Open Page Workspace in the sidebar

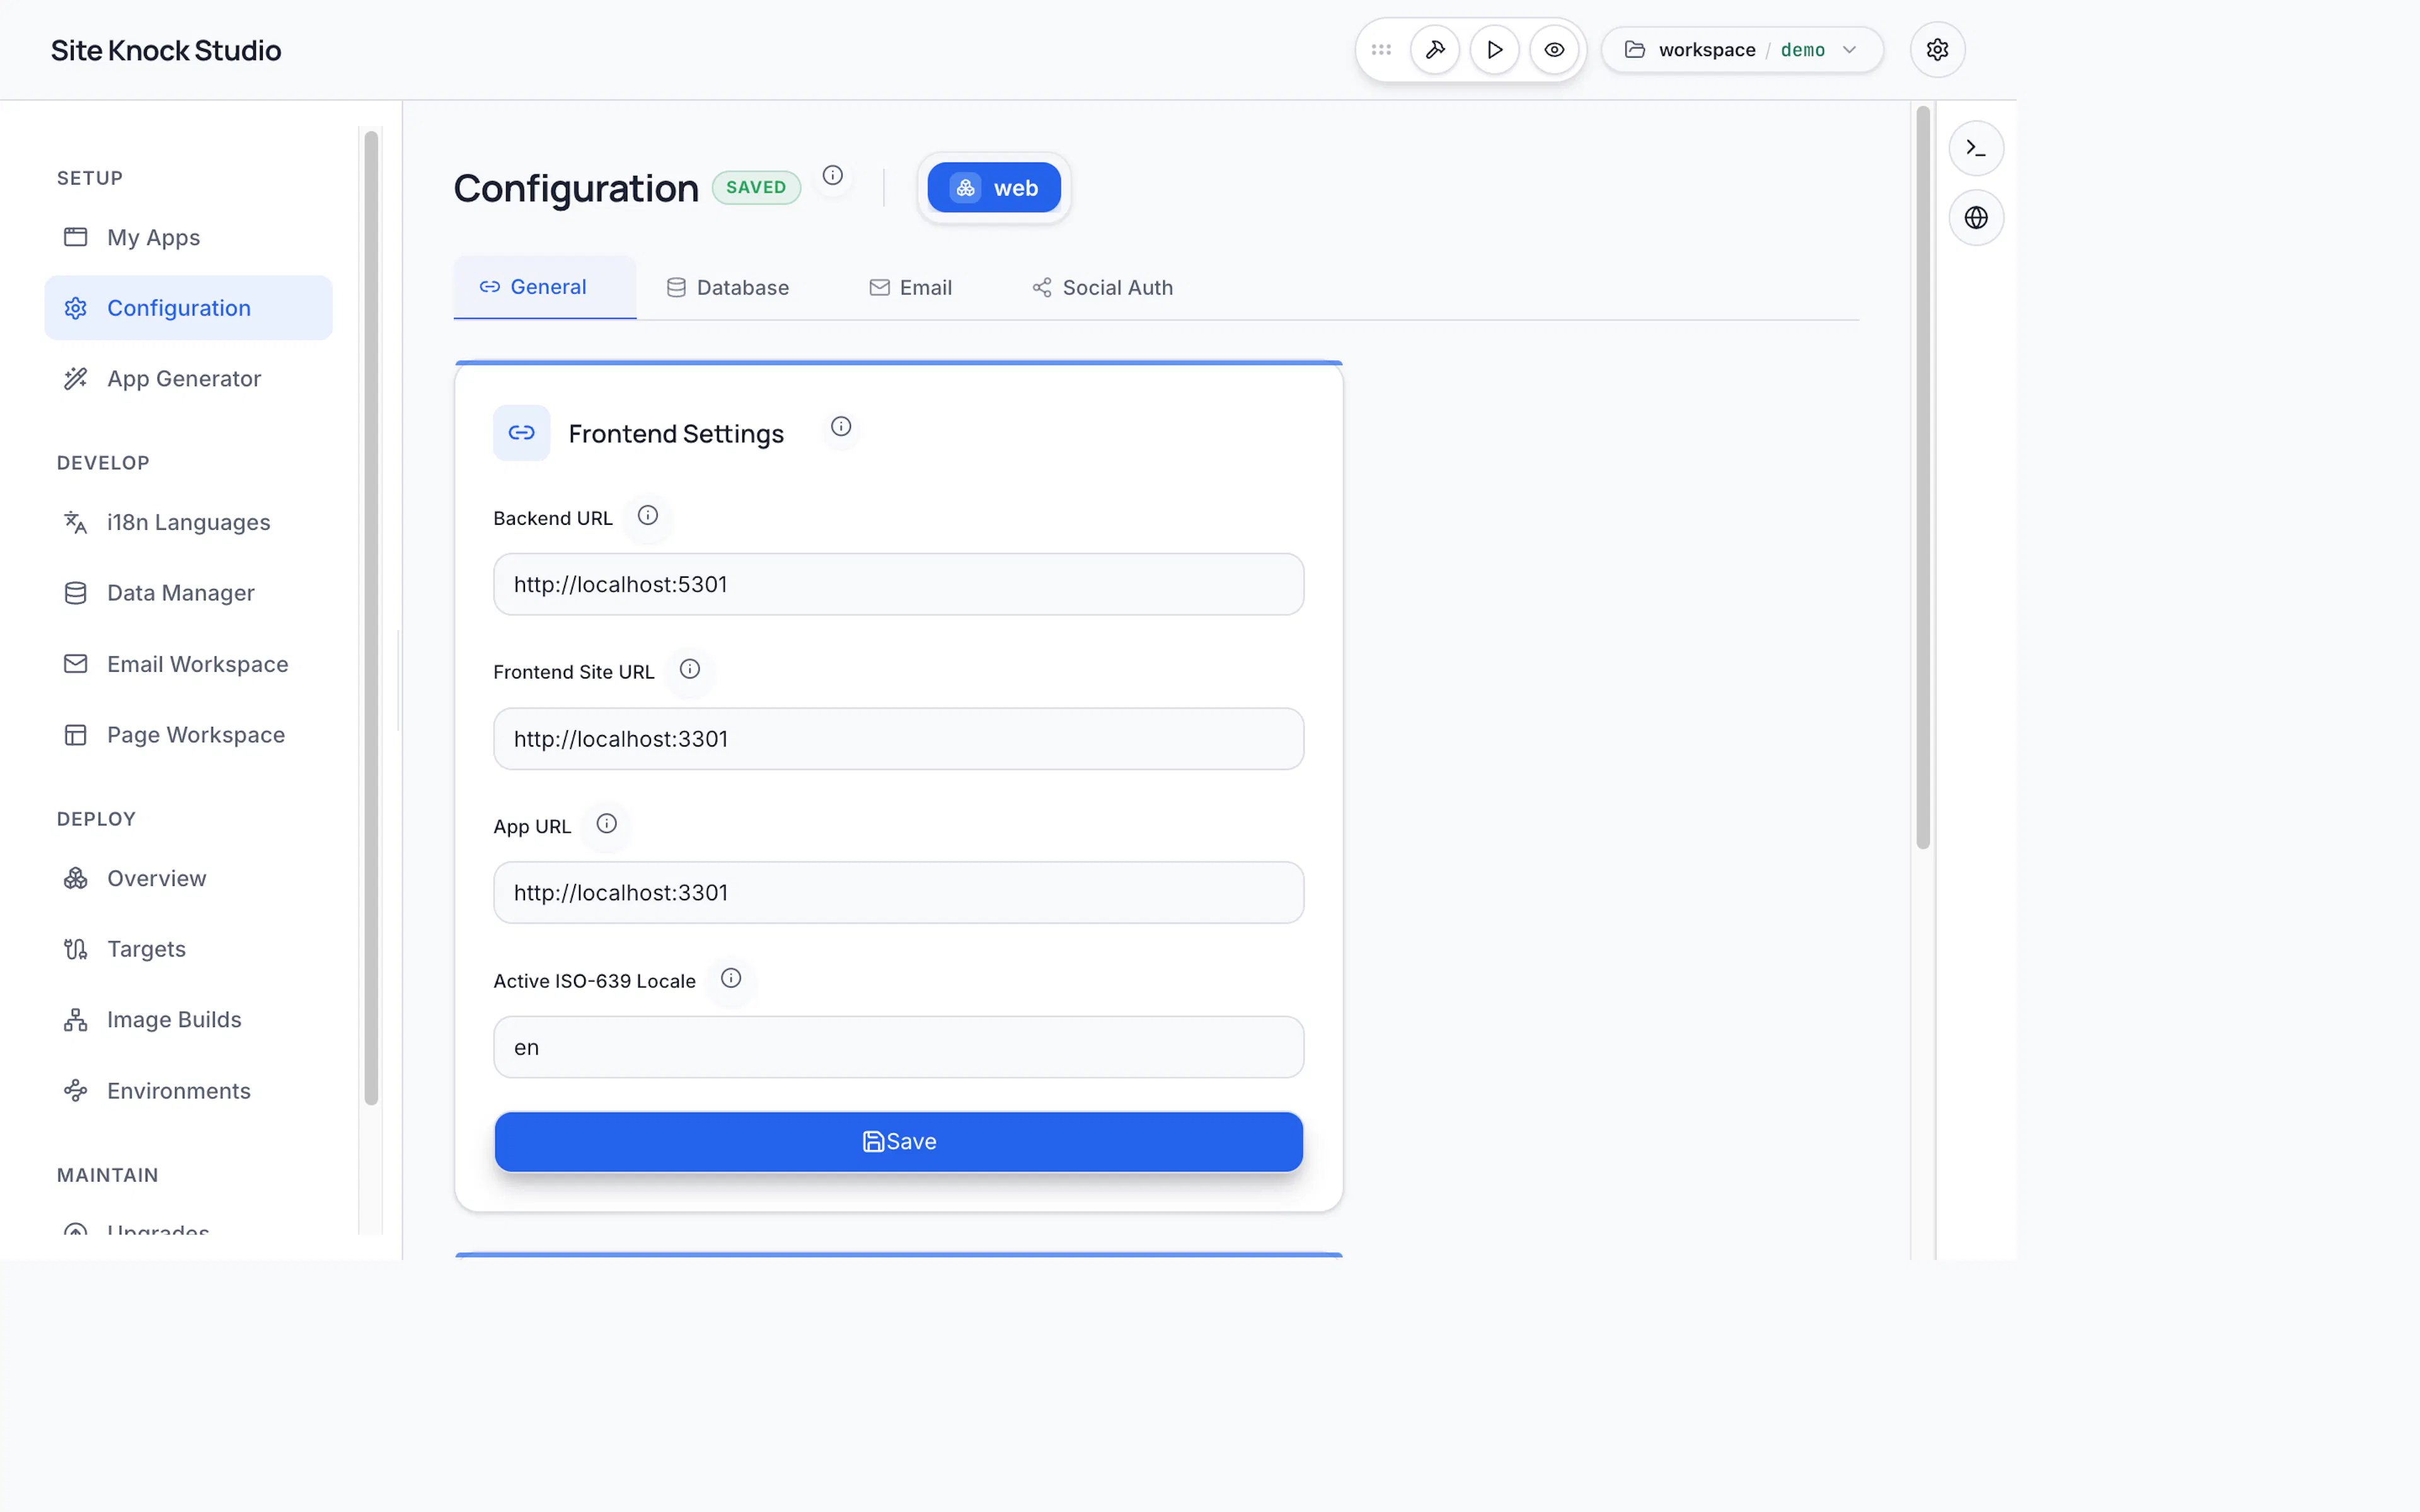point(188,735)
